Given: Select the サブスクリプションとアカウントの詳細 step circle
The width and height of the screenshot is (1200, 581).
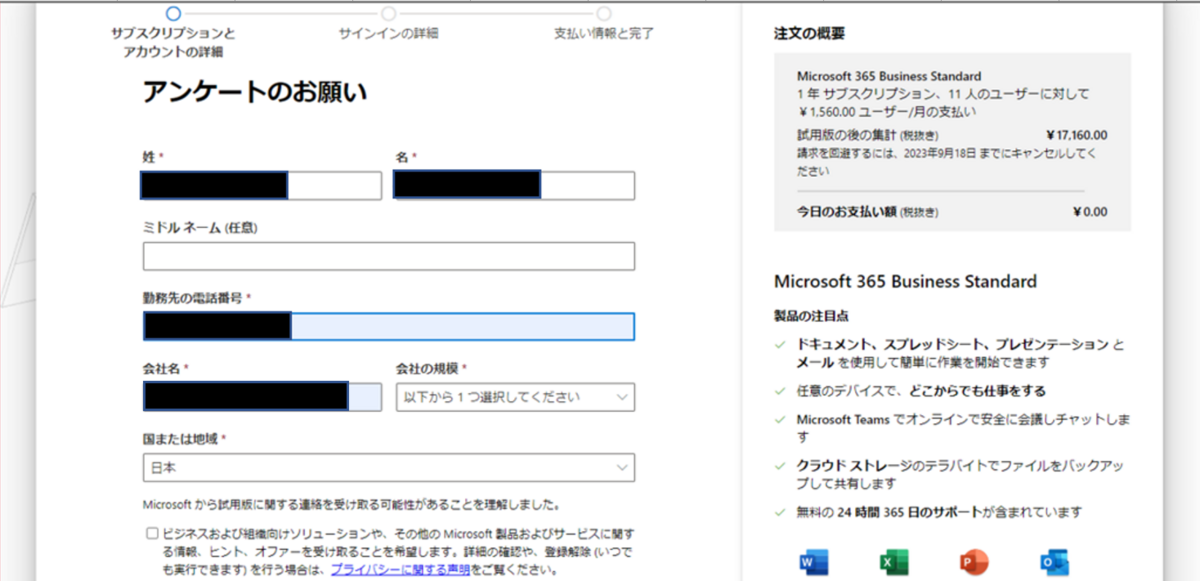Looking at the screenshot, I should click(x=174, y=13).
